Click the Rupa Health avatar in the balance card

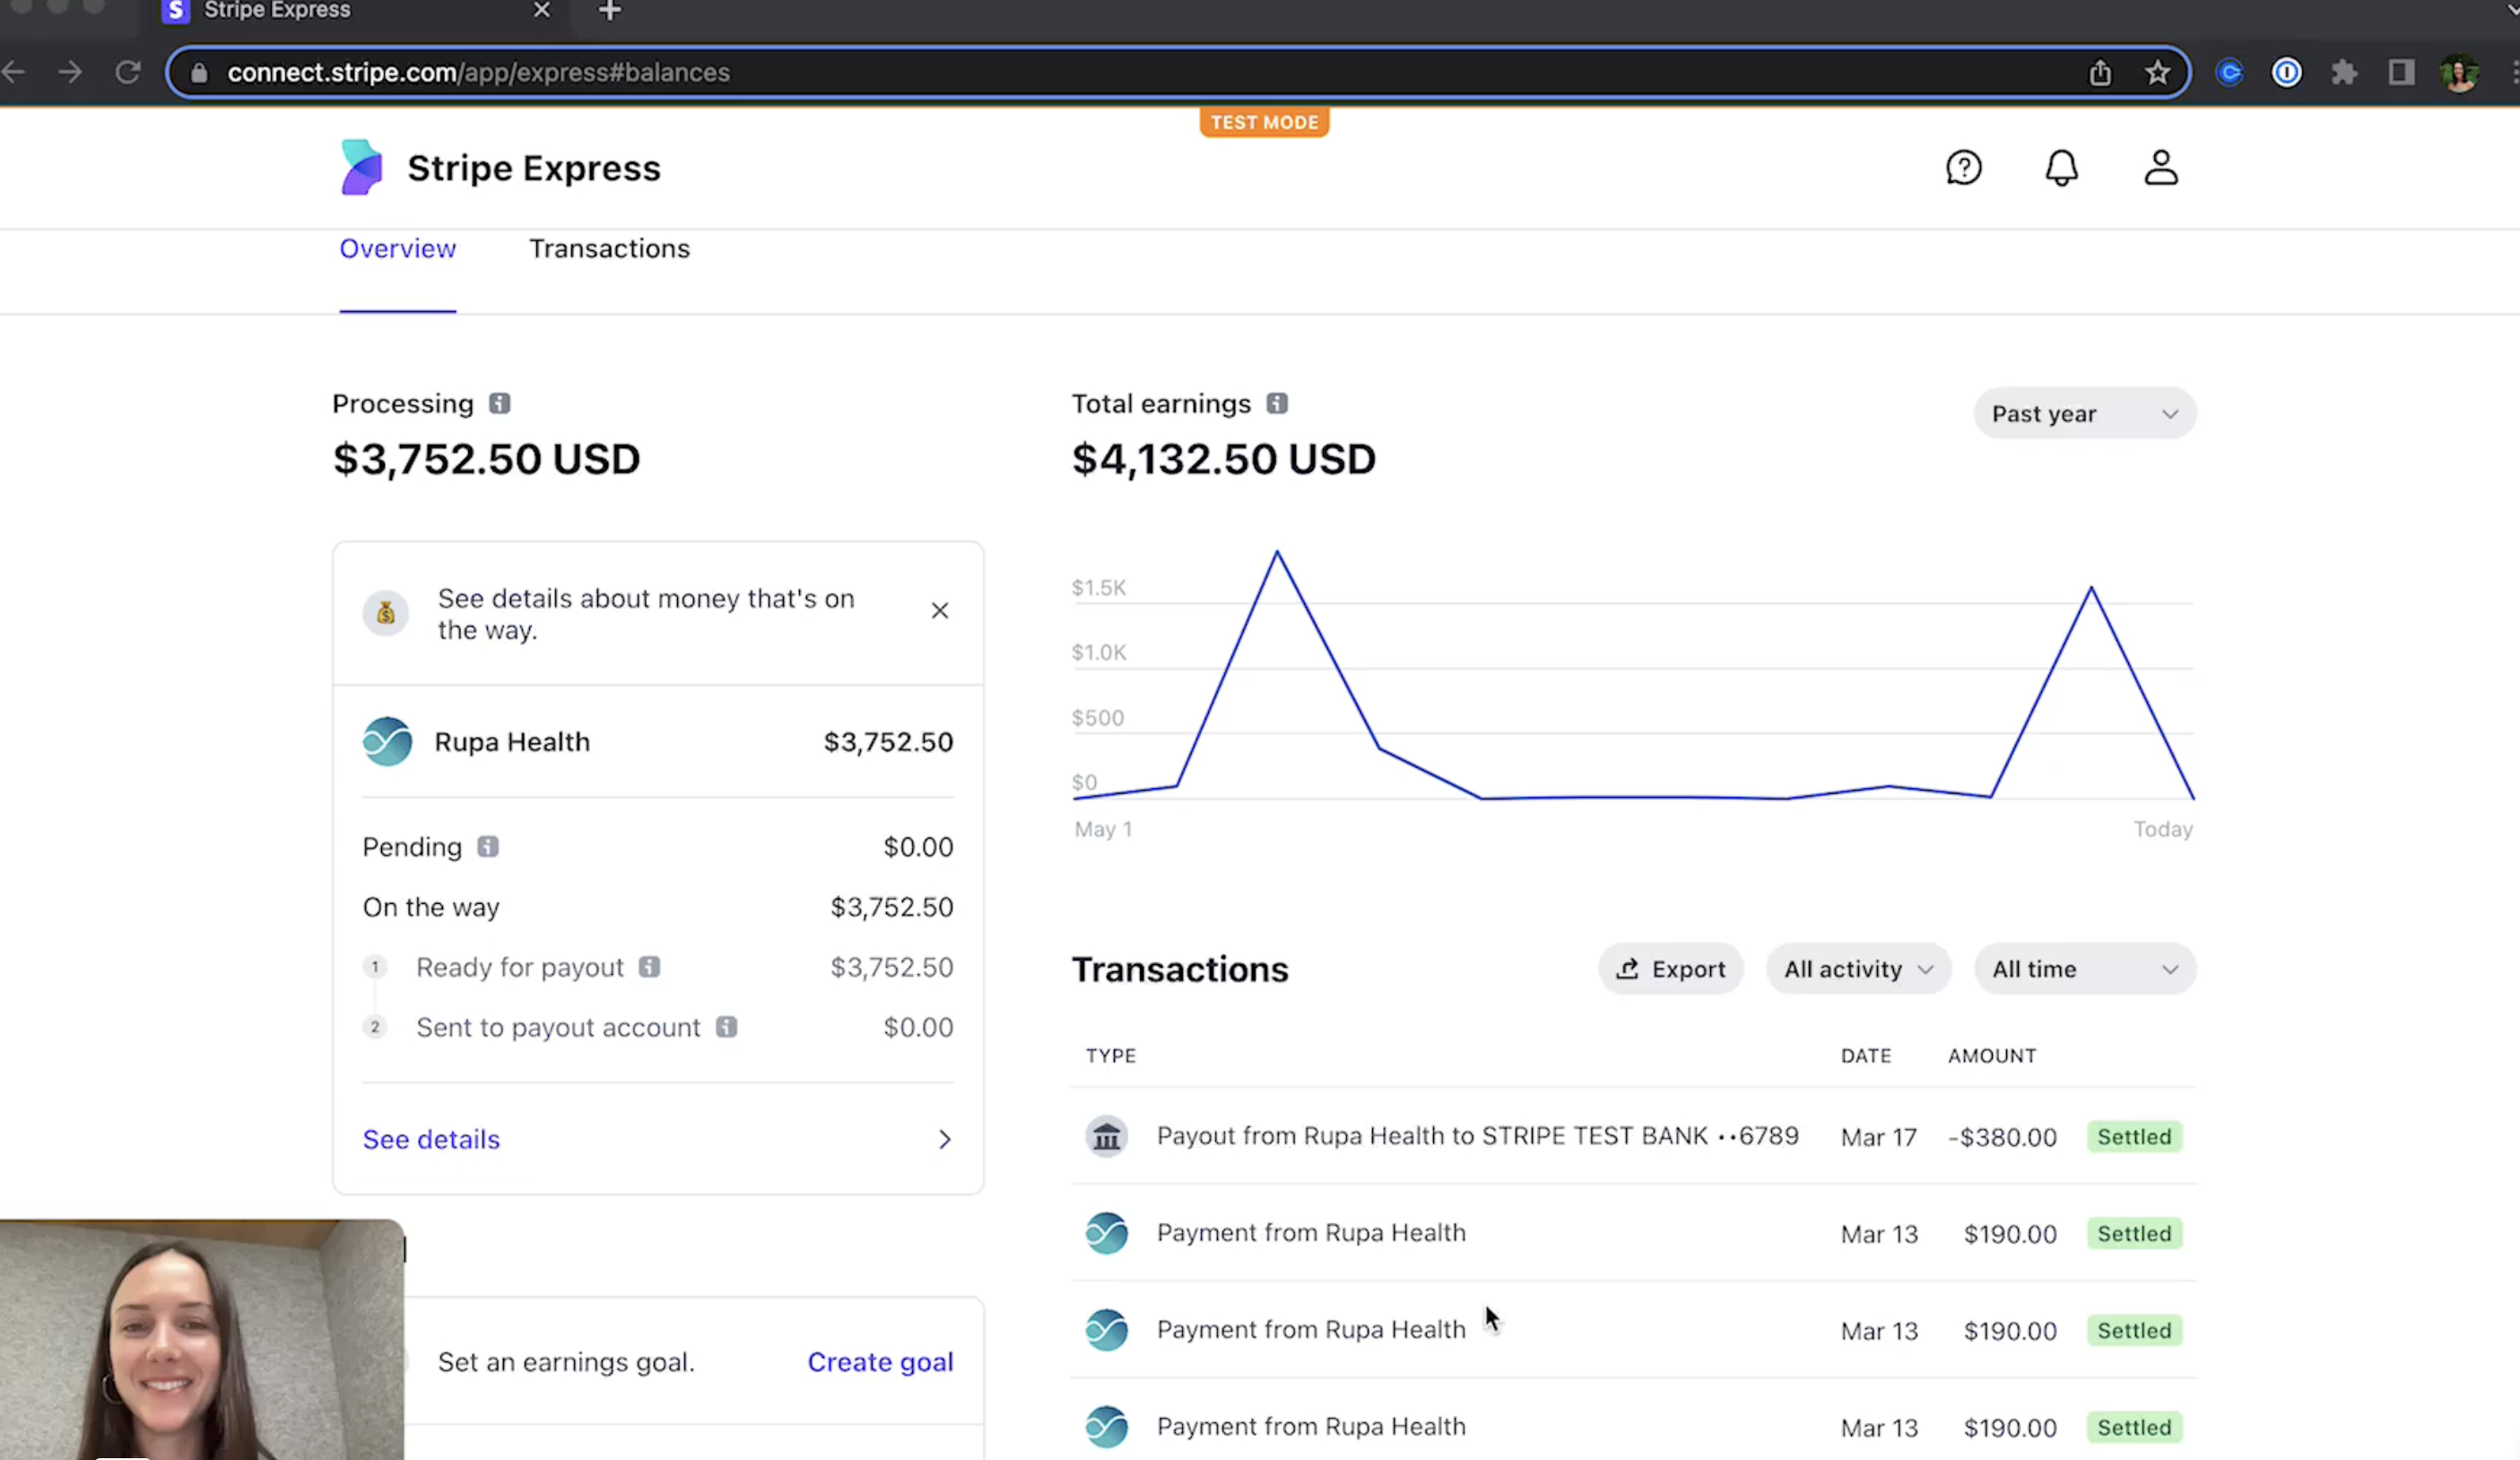click(x=387, y=741)
